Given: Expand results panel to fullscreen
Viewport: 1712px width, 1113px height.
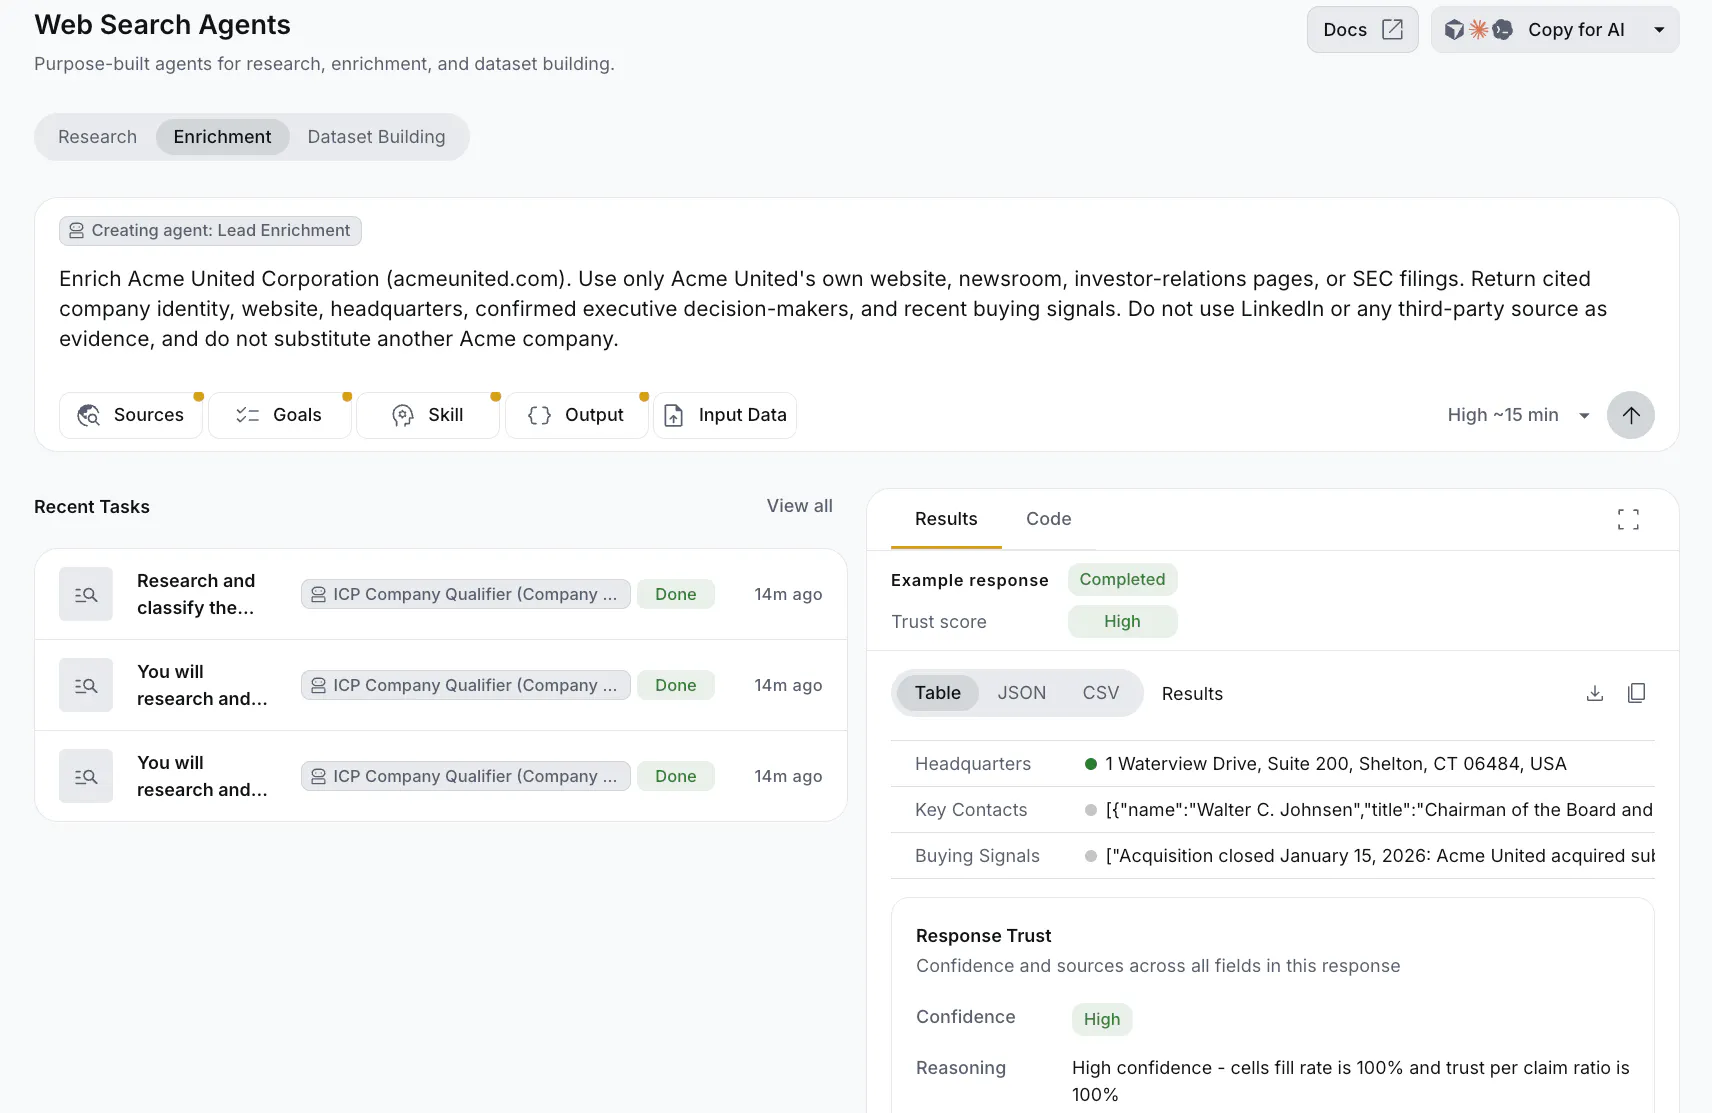Looking at the screenshot, I should (x=1628, y=519).
